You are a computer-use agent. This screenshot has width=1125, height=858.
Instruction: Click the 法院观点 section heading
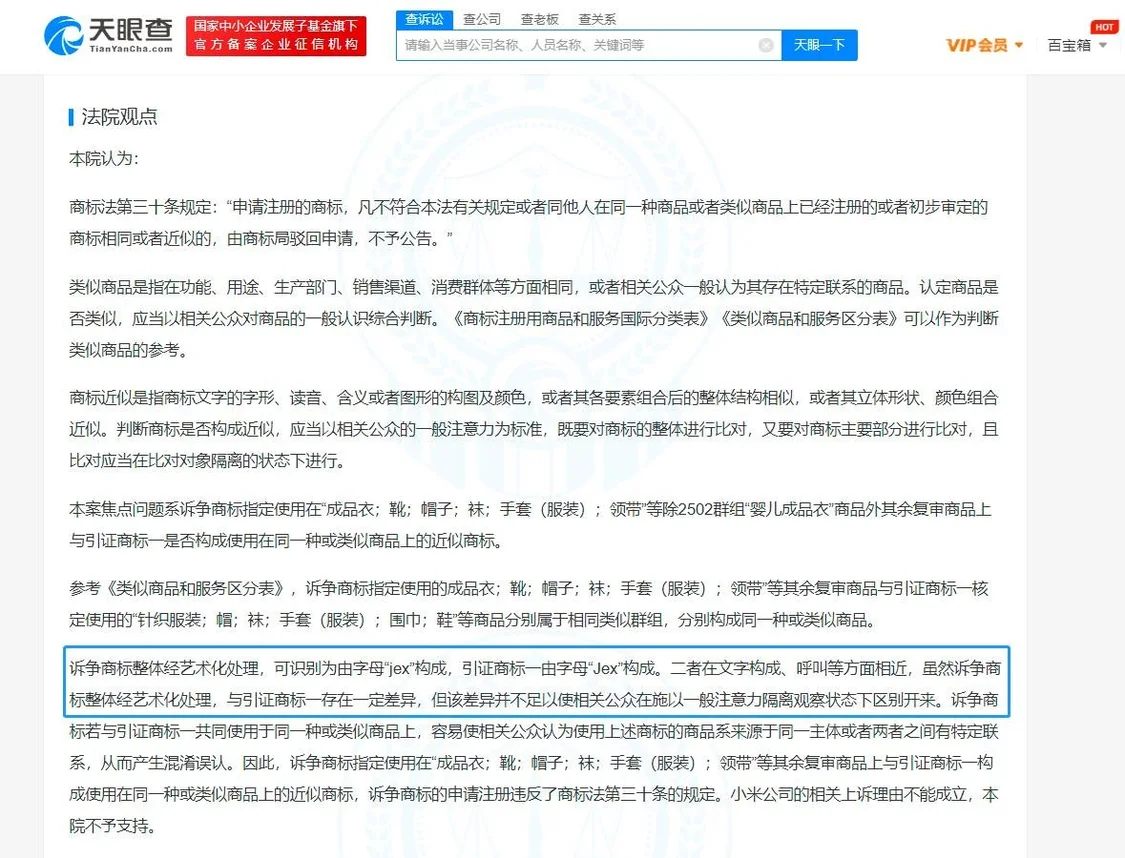pyautogui.click(x=119, y=117)
